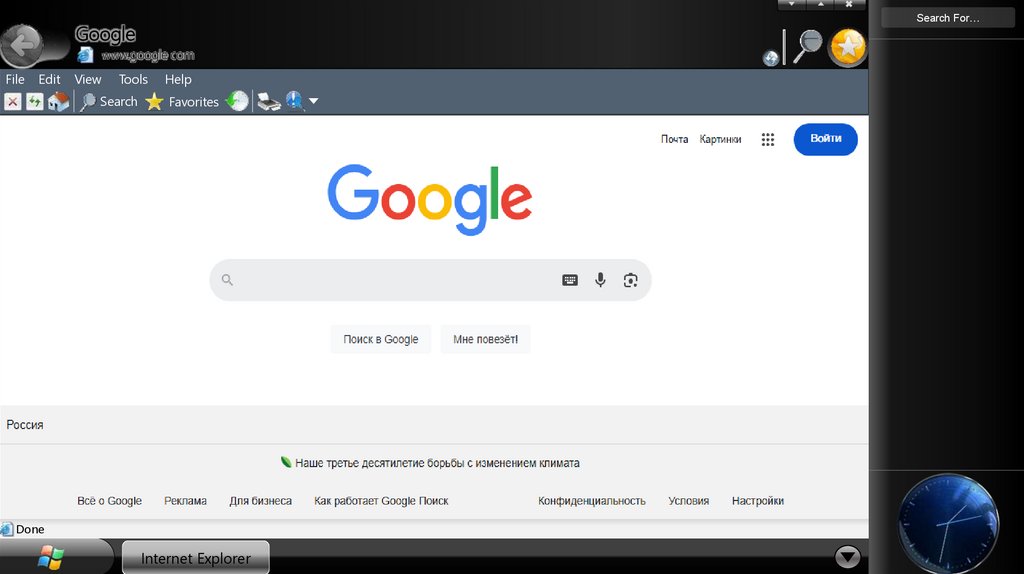Open the Windows Start button
This screenshot has width=1024, height=574.
[50, 558]
